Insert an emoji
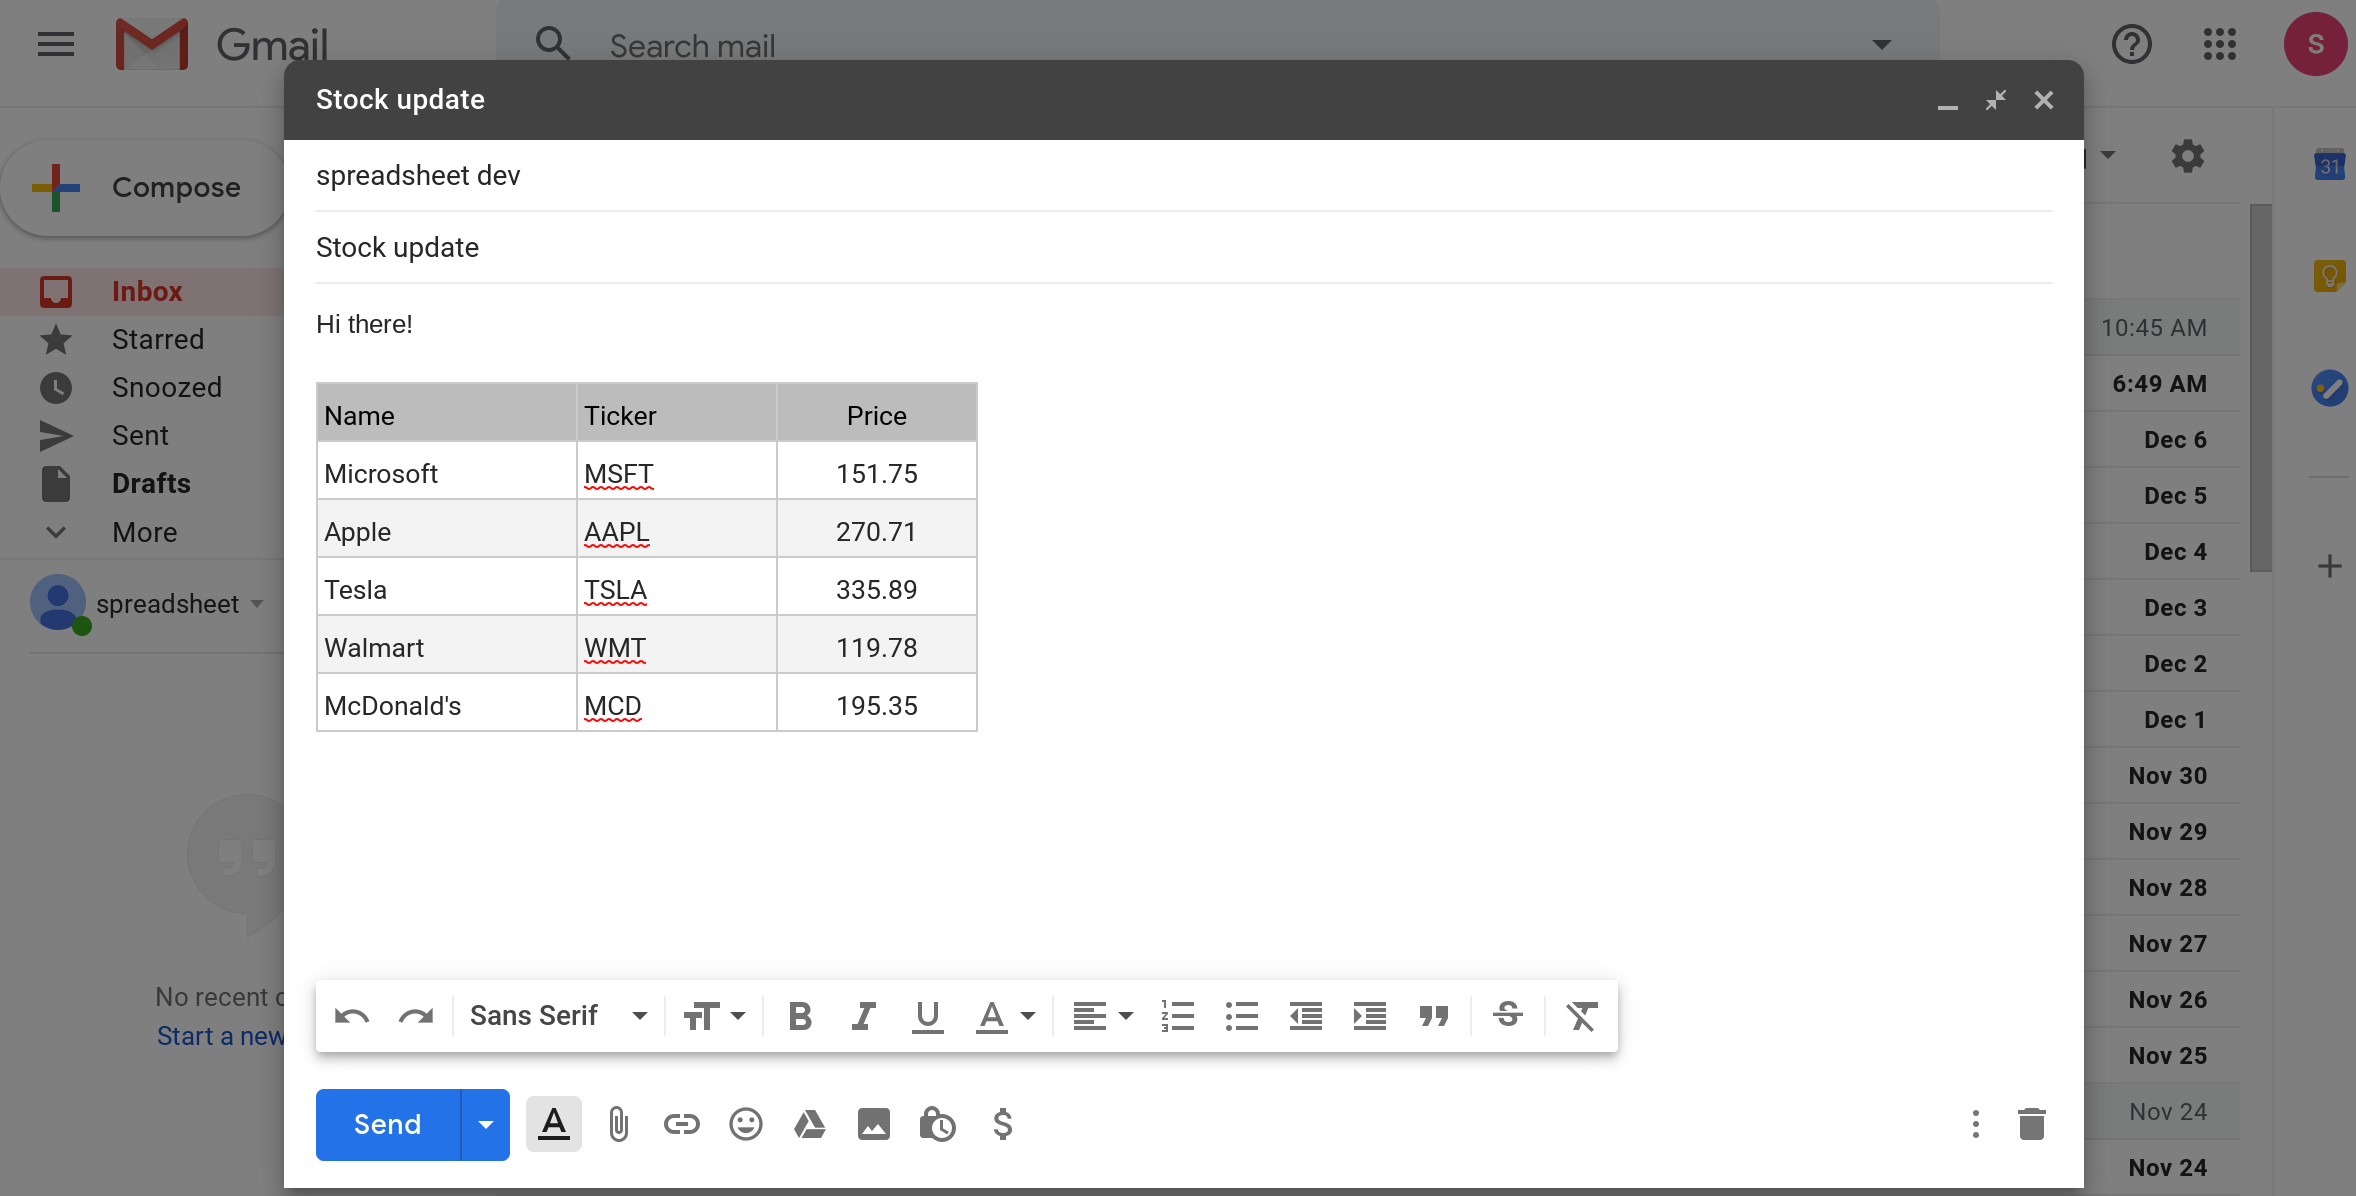Viewport: 2356px width, 1196px height. [746, 1125]
